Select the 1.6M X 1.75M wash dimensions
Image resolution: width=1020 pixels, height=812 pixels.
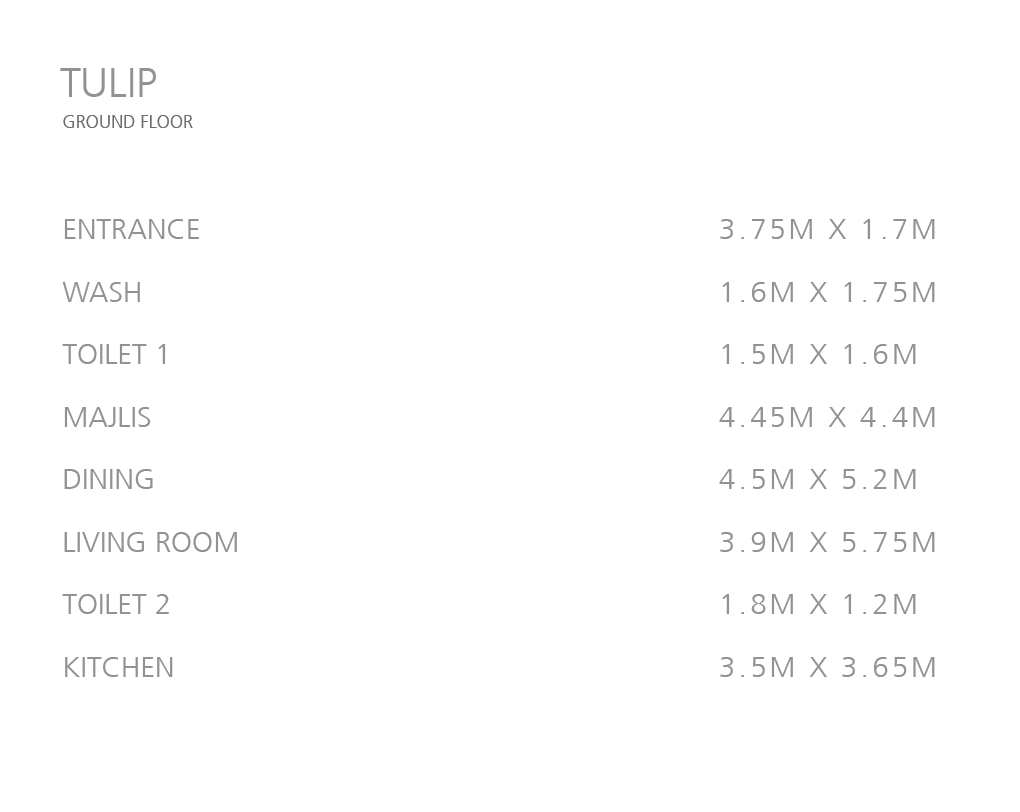pyautogui.click(x=828, y=293)
